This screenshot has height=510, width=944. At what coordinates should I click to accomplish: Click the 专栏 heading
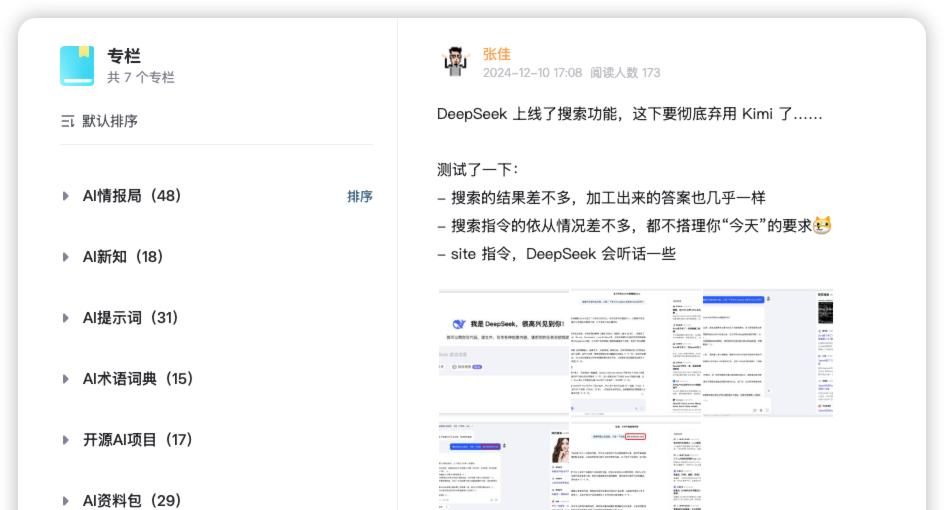click(x=124, y=56)
